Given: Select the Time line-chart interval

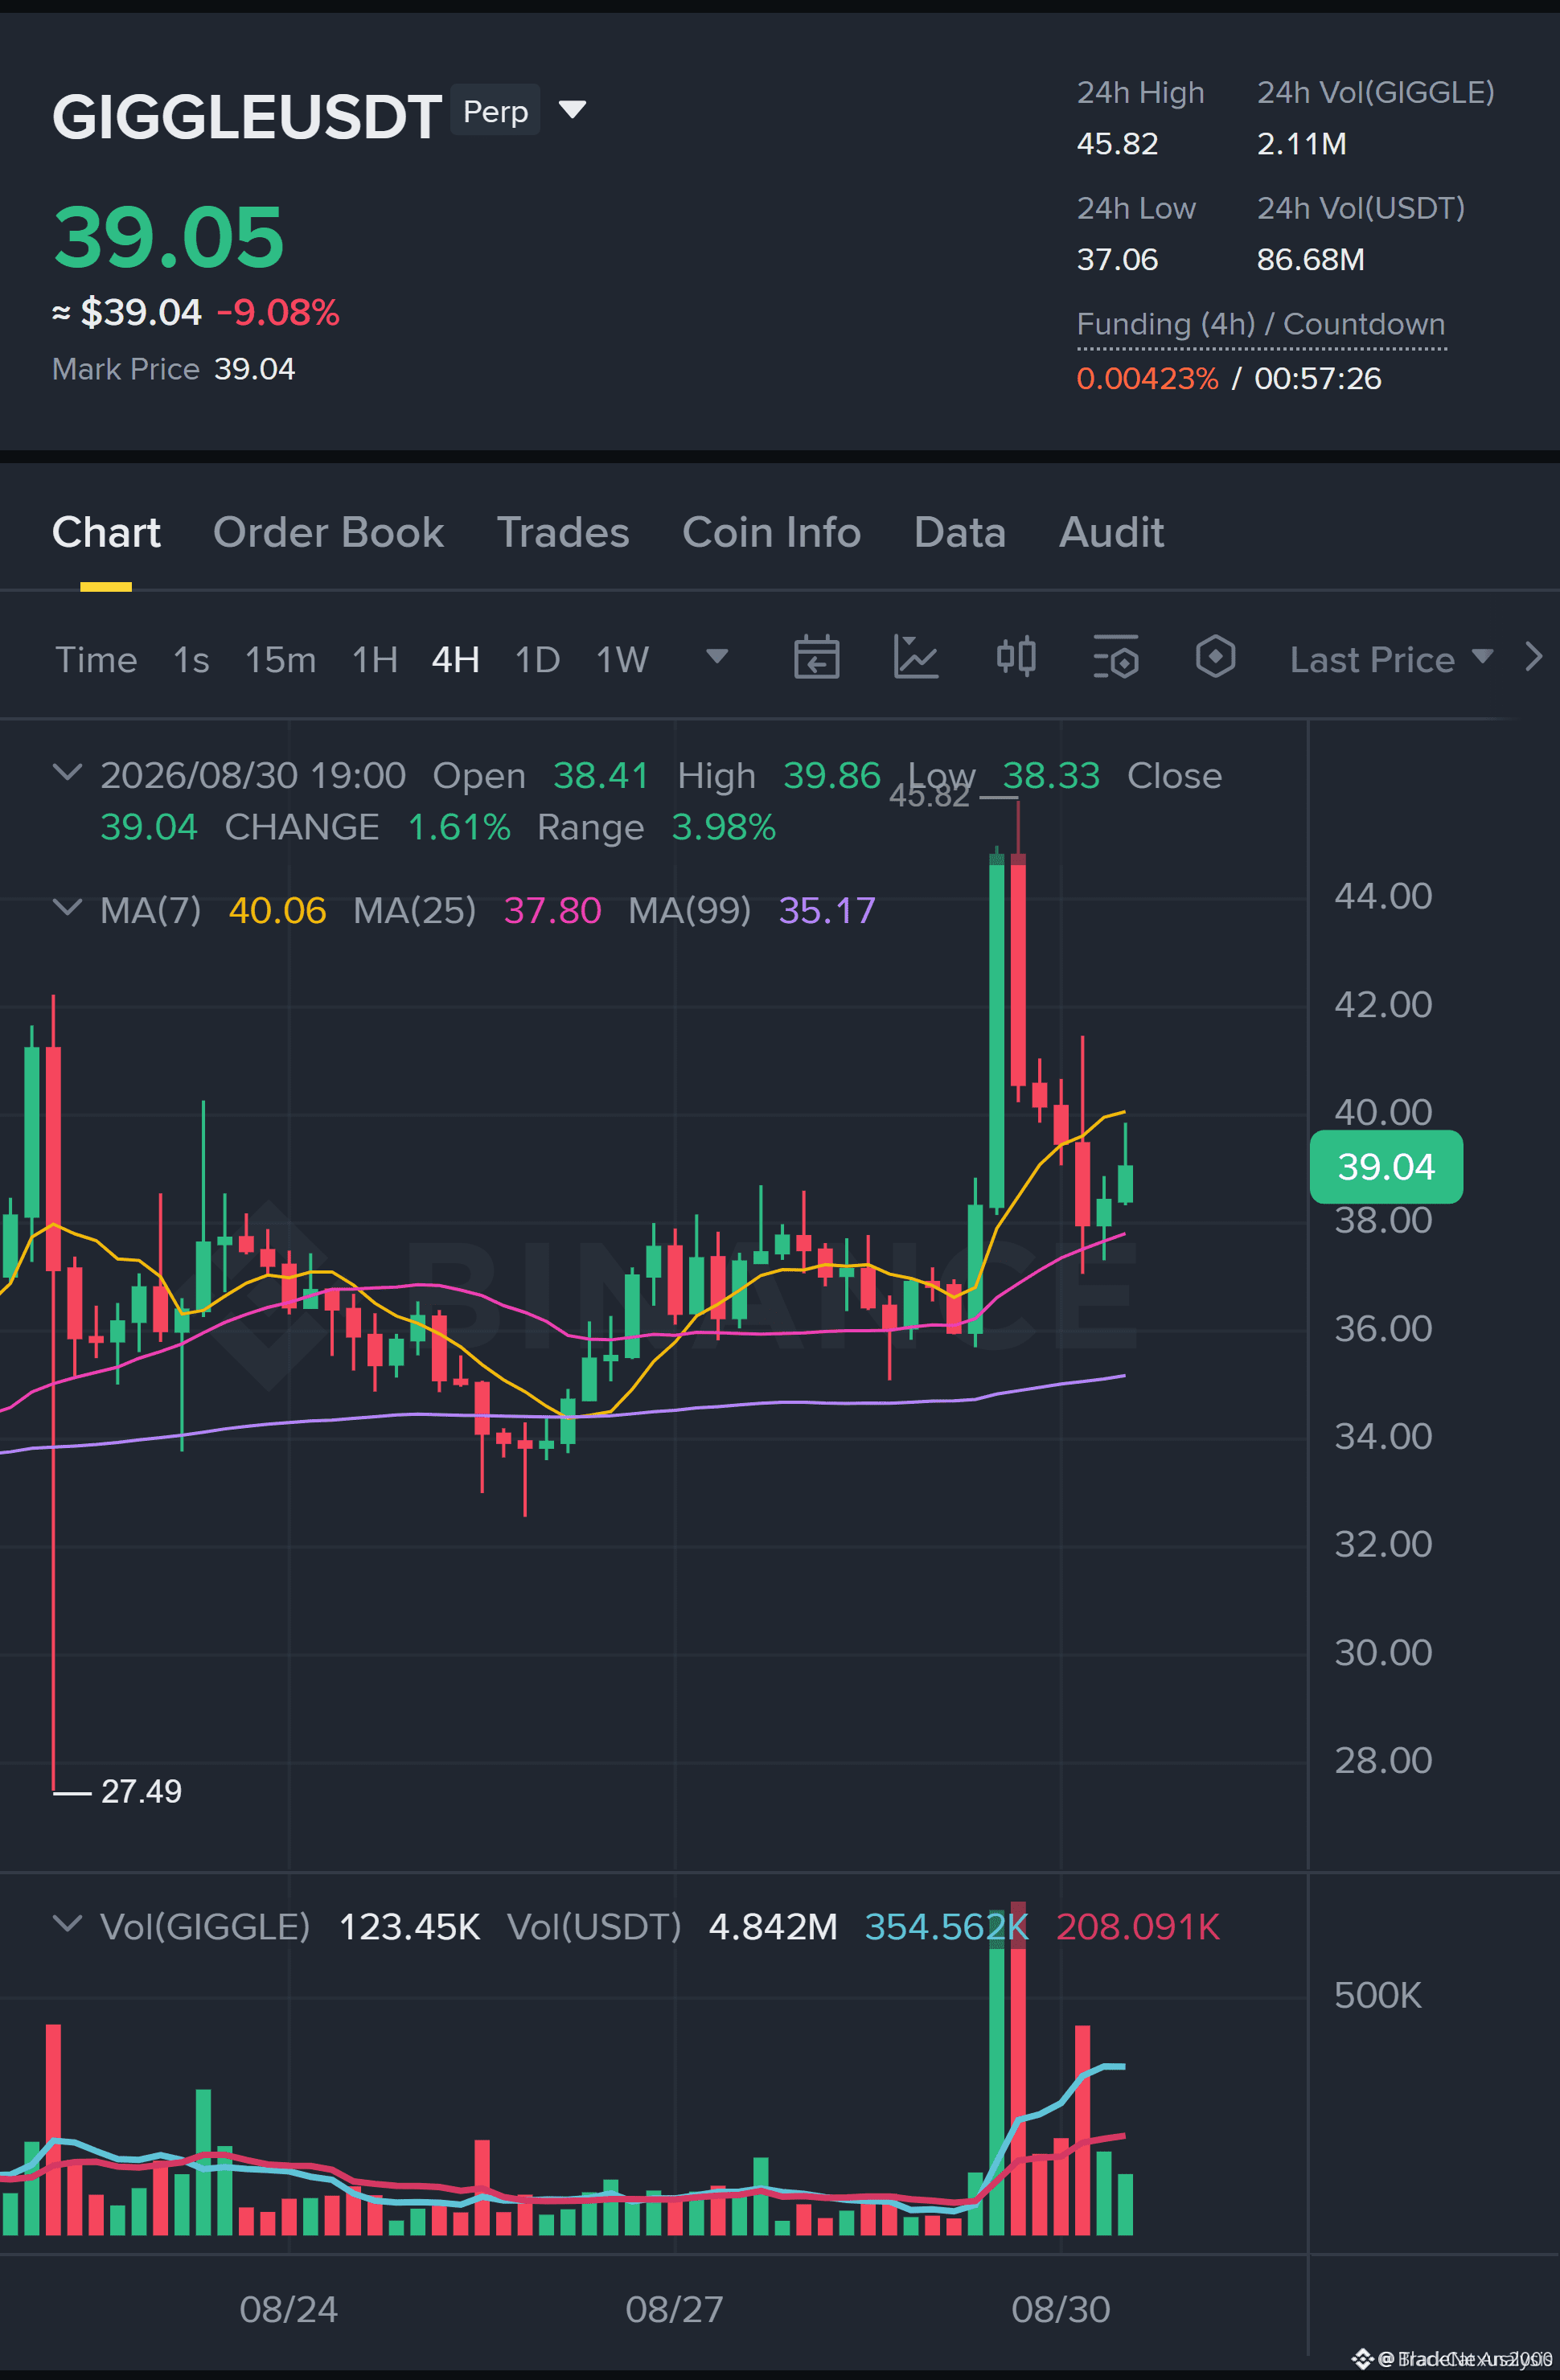Looking at the screenshot, I should click(96, 660).
